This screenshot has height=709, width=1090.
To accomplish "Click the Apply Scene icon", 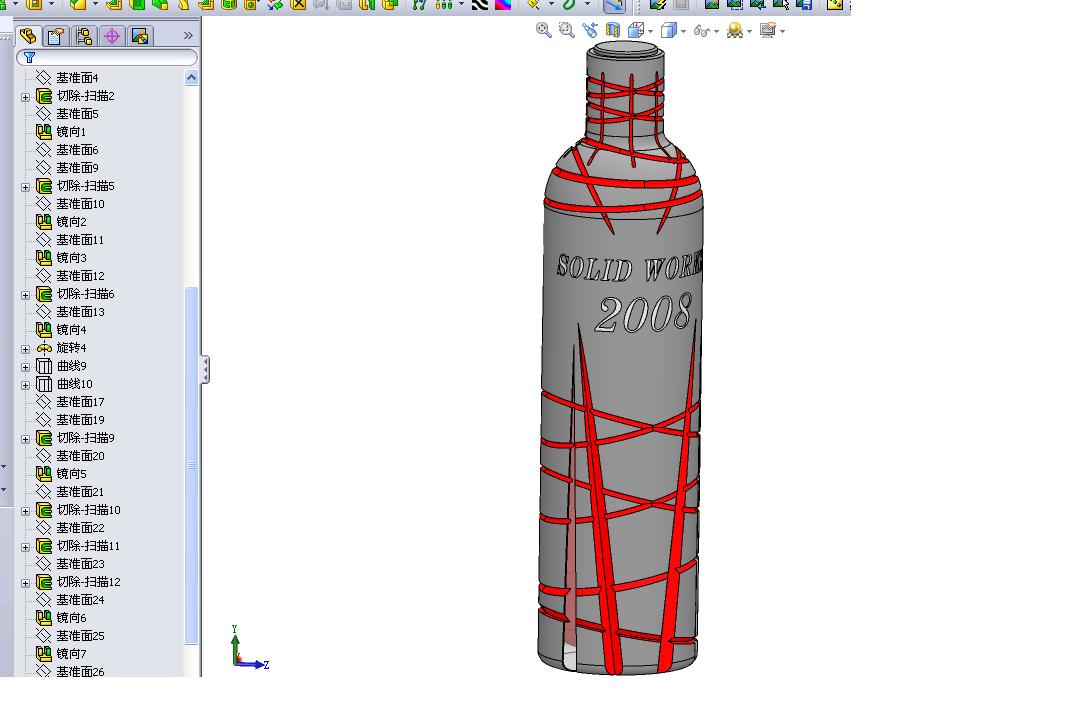I will (734, 30).
